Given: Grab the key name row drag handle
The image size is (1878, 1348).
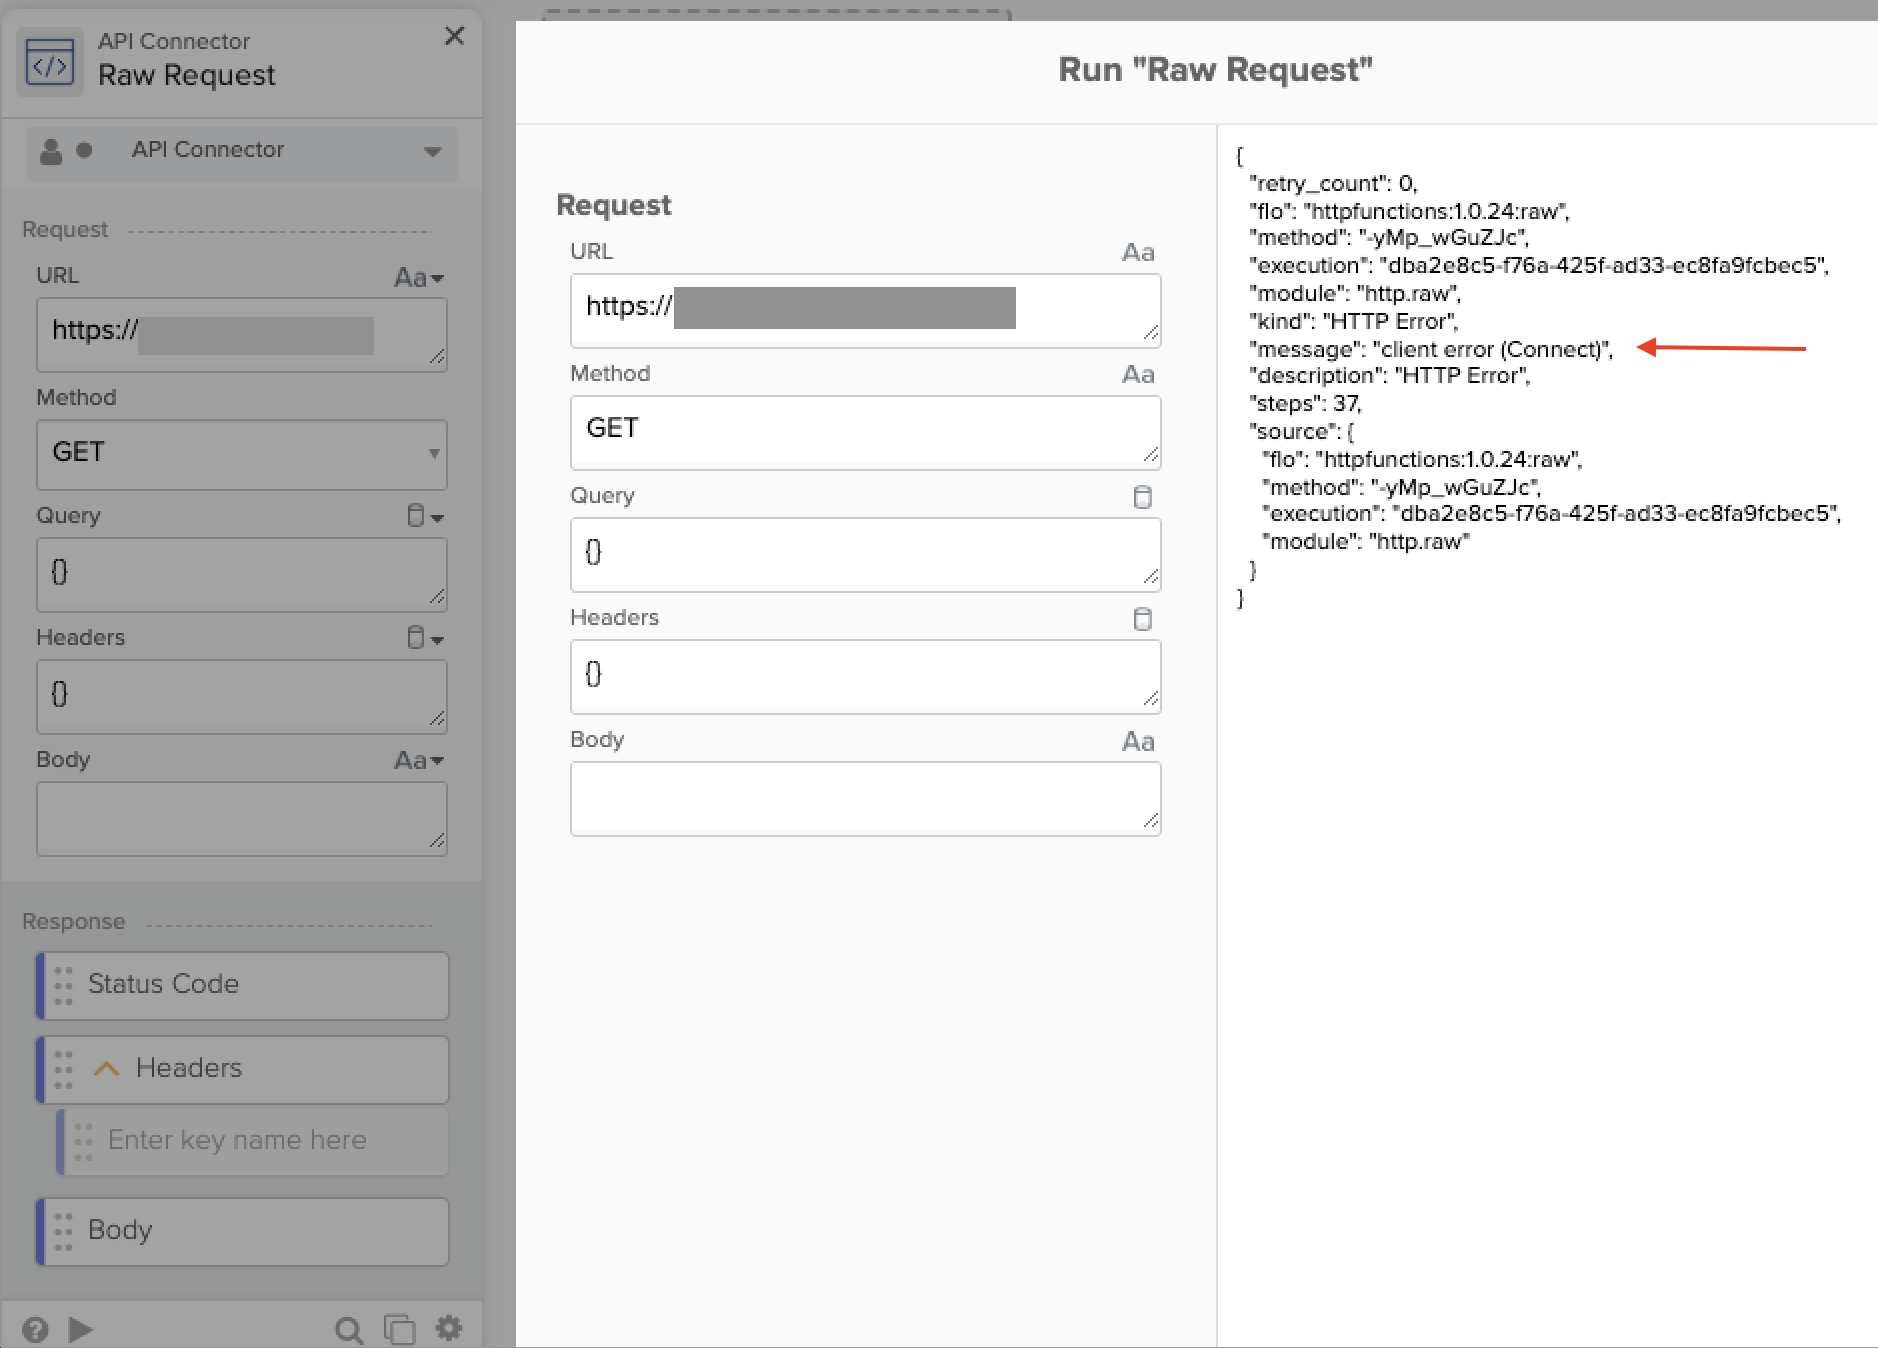Looking at the screenshot, I should coord(83,1141).
